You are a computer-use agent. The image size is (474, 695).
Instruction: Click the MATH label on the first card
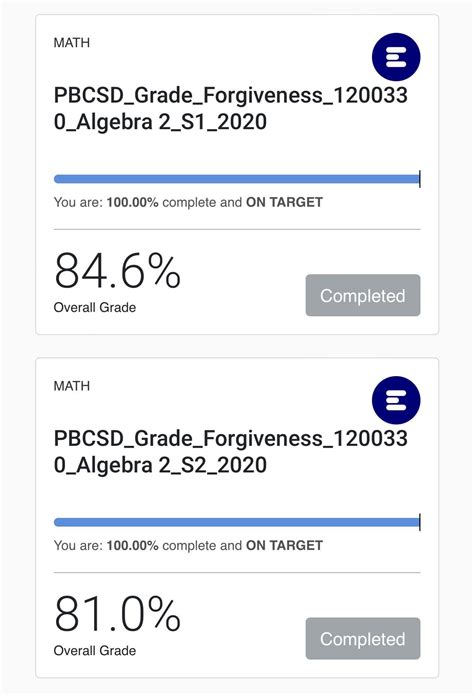click(x=72, y=43)
